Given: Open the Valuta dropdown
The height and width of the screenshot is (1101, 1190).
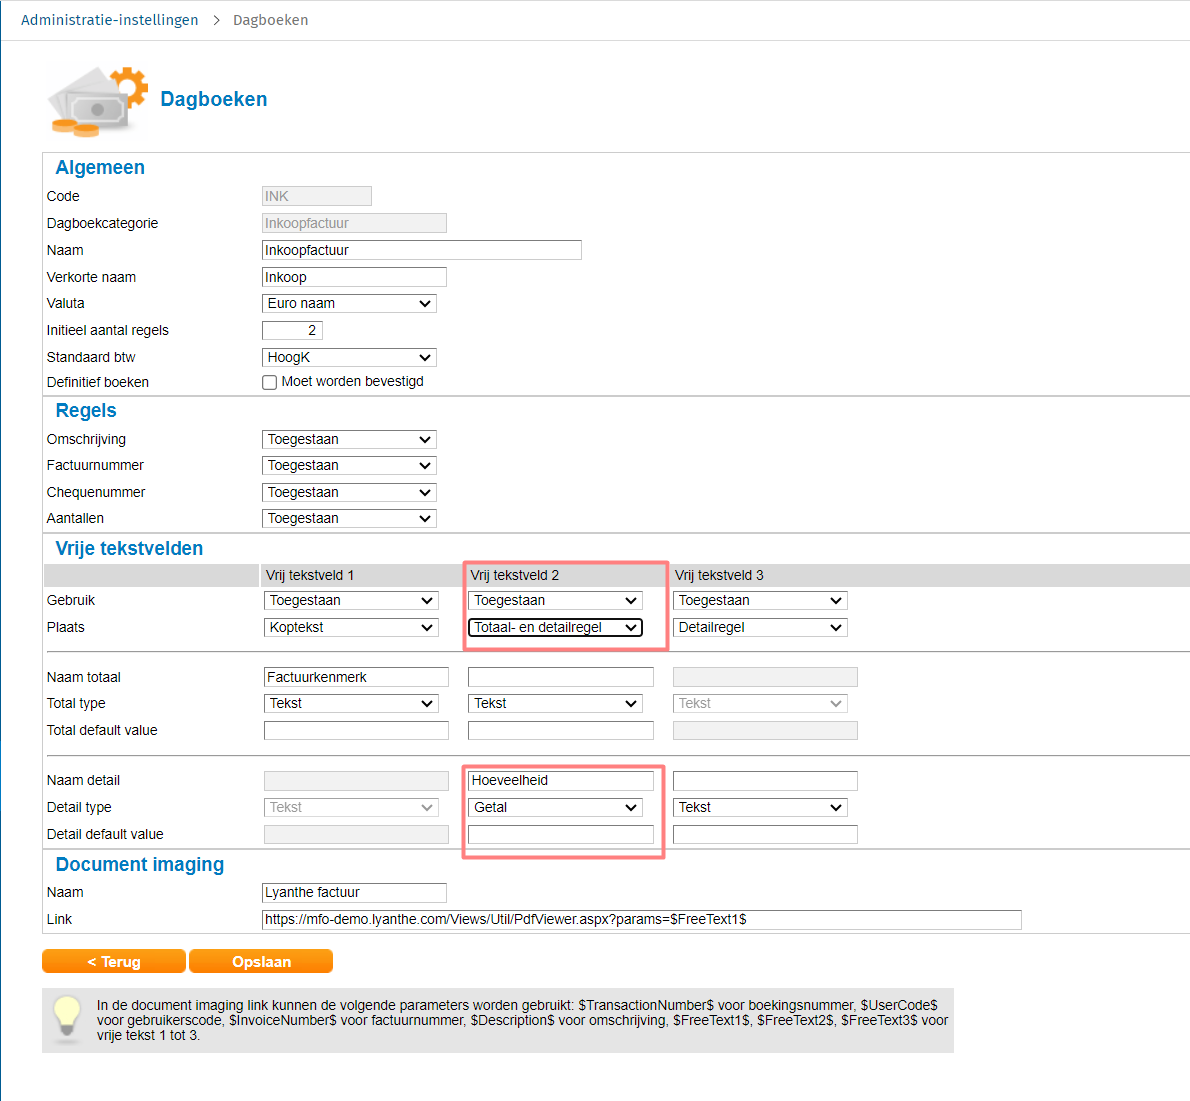Looking at the screenshot, I should [349, 304].
